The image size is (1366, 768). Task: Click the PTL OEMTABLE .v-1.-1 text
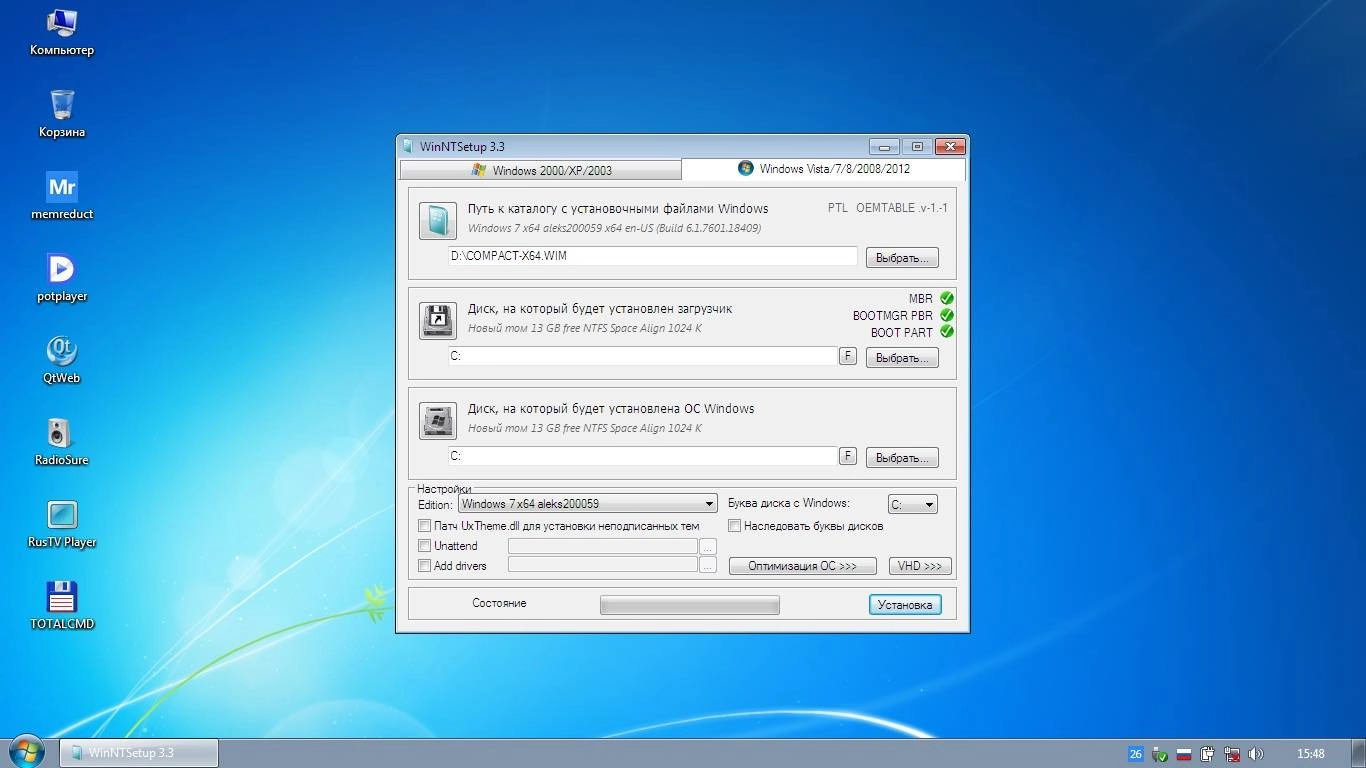click(887, 208)
